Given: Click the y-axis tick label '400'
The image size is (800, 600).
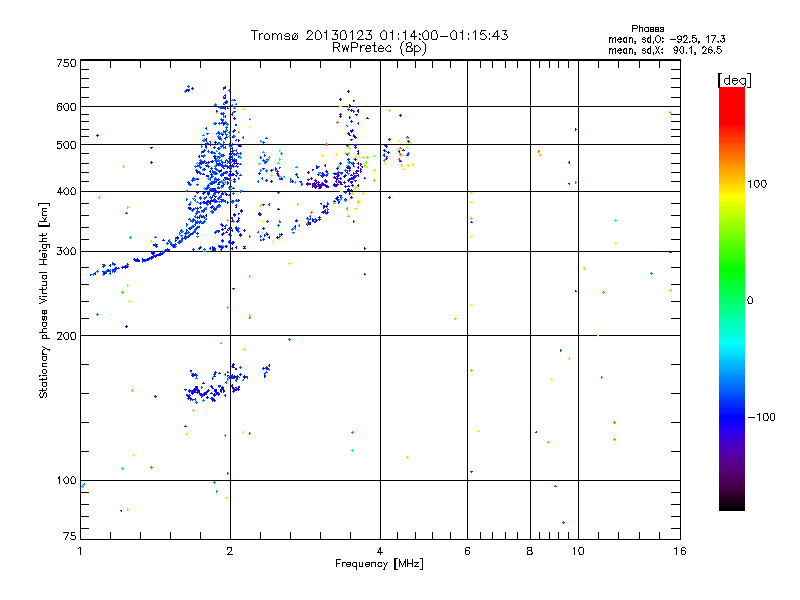Looking at the screenshot, I should (x=66, y=191).
